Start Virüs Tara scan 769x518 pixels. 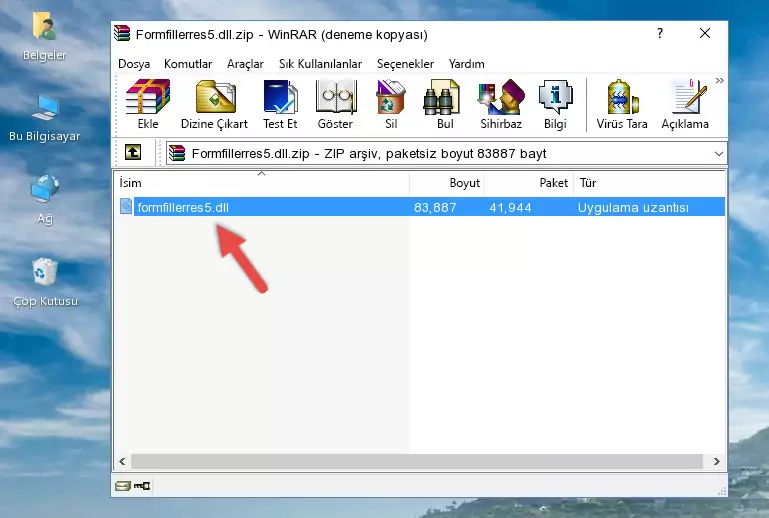[622, 104]
